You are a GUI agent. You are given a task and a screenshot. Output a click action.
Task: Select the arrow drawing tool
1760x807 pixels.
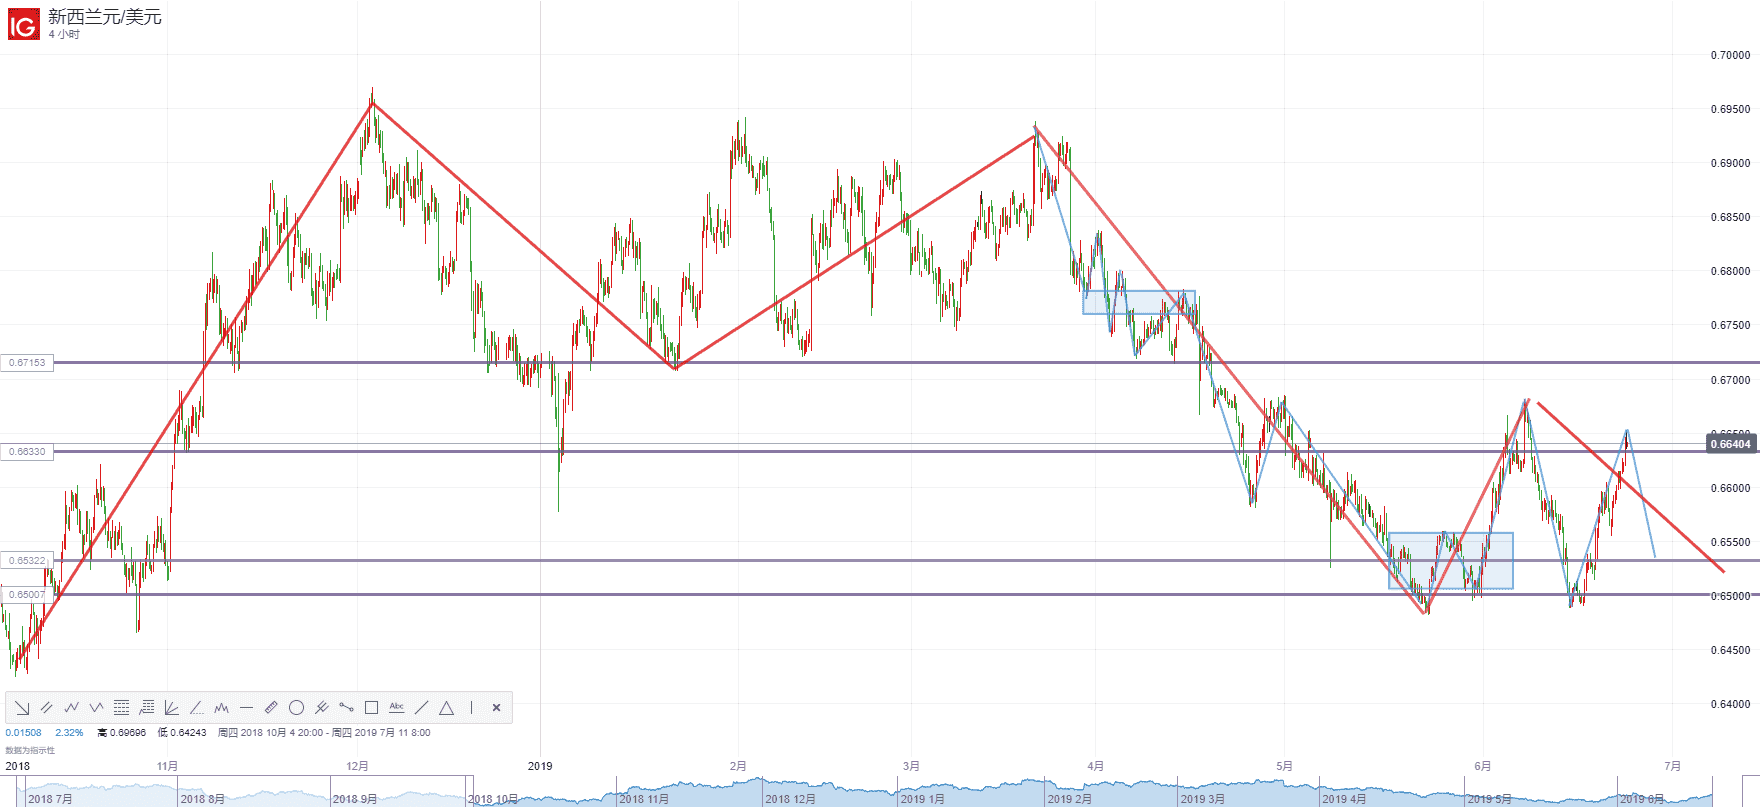(x=22, y=708)
